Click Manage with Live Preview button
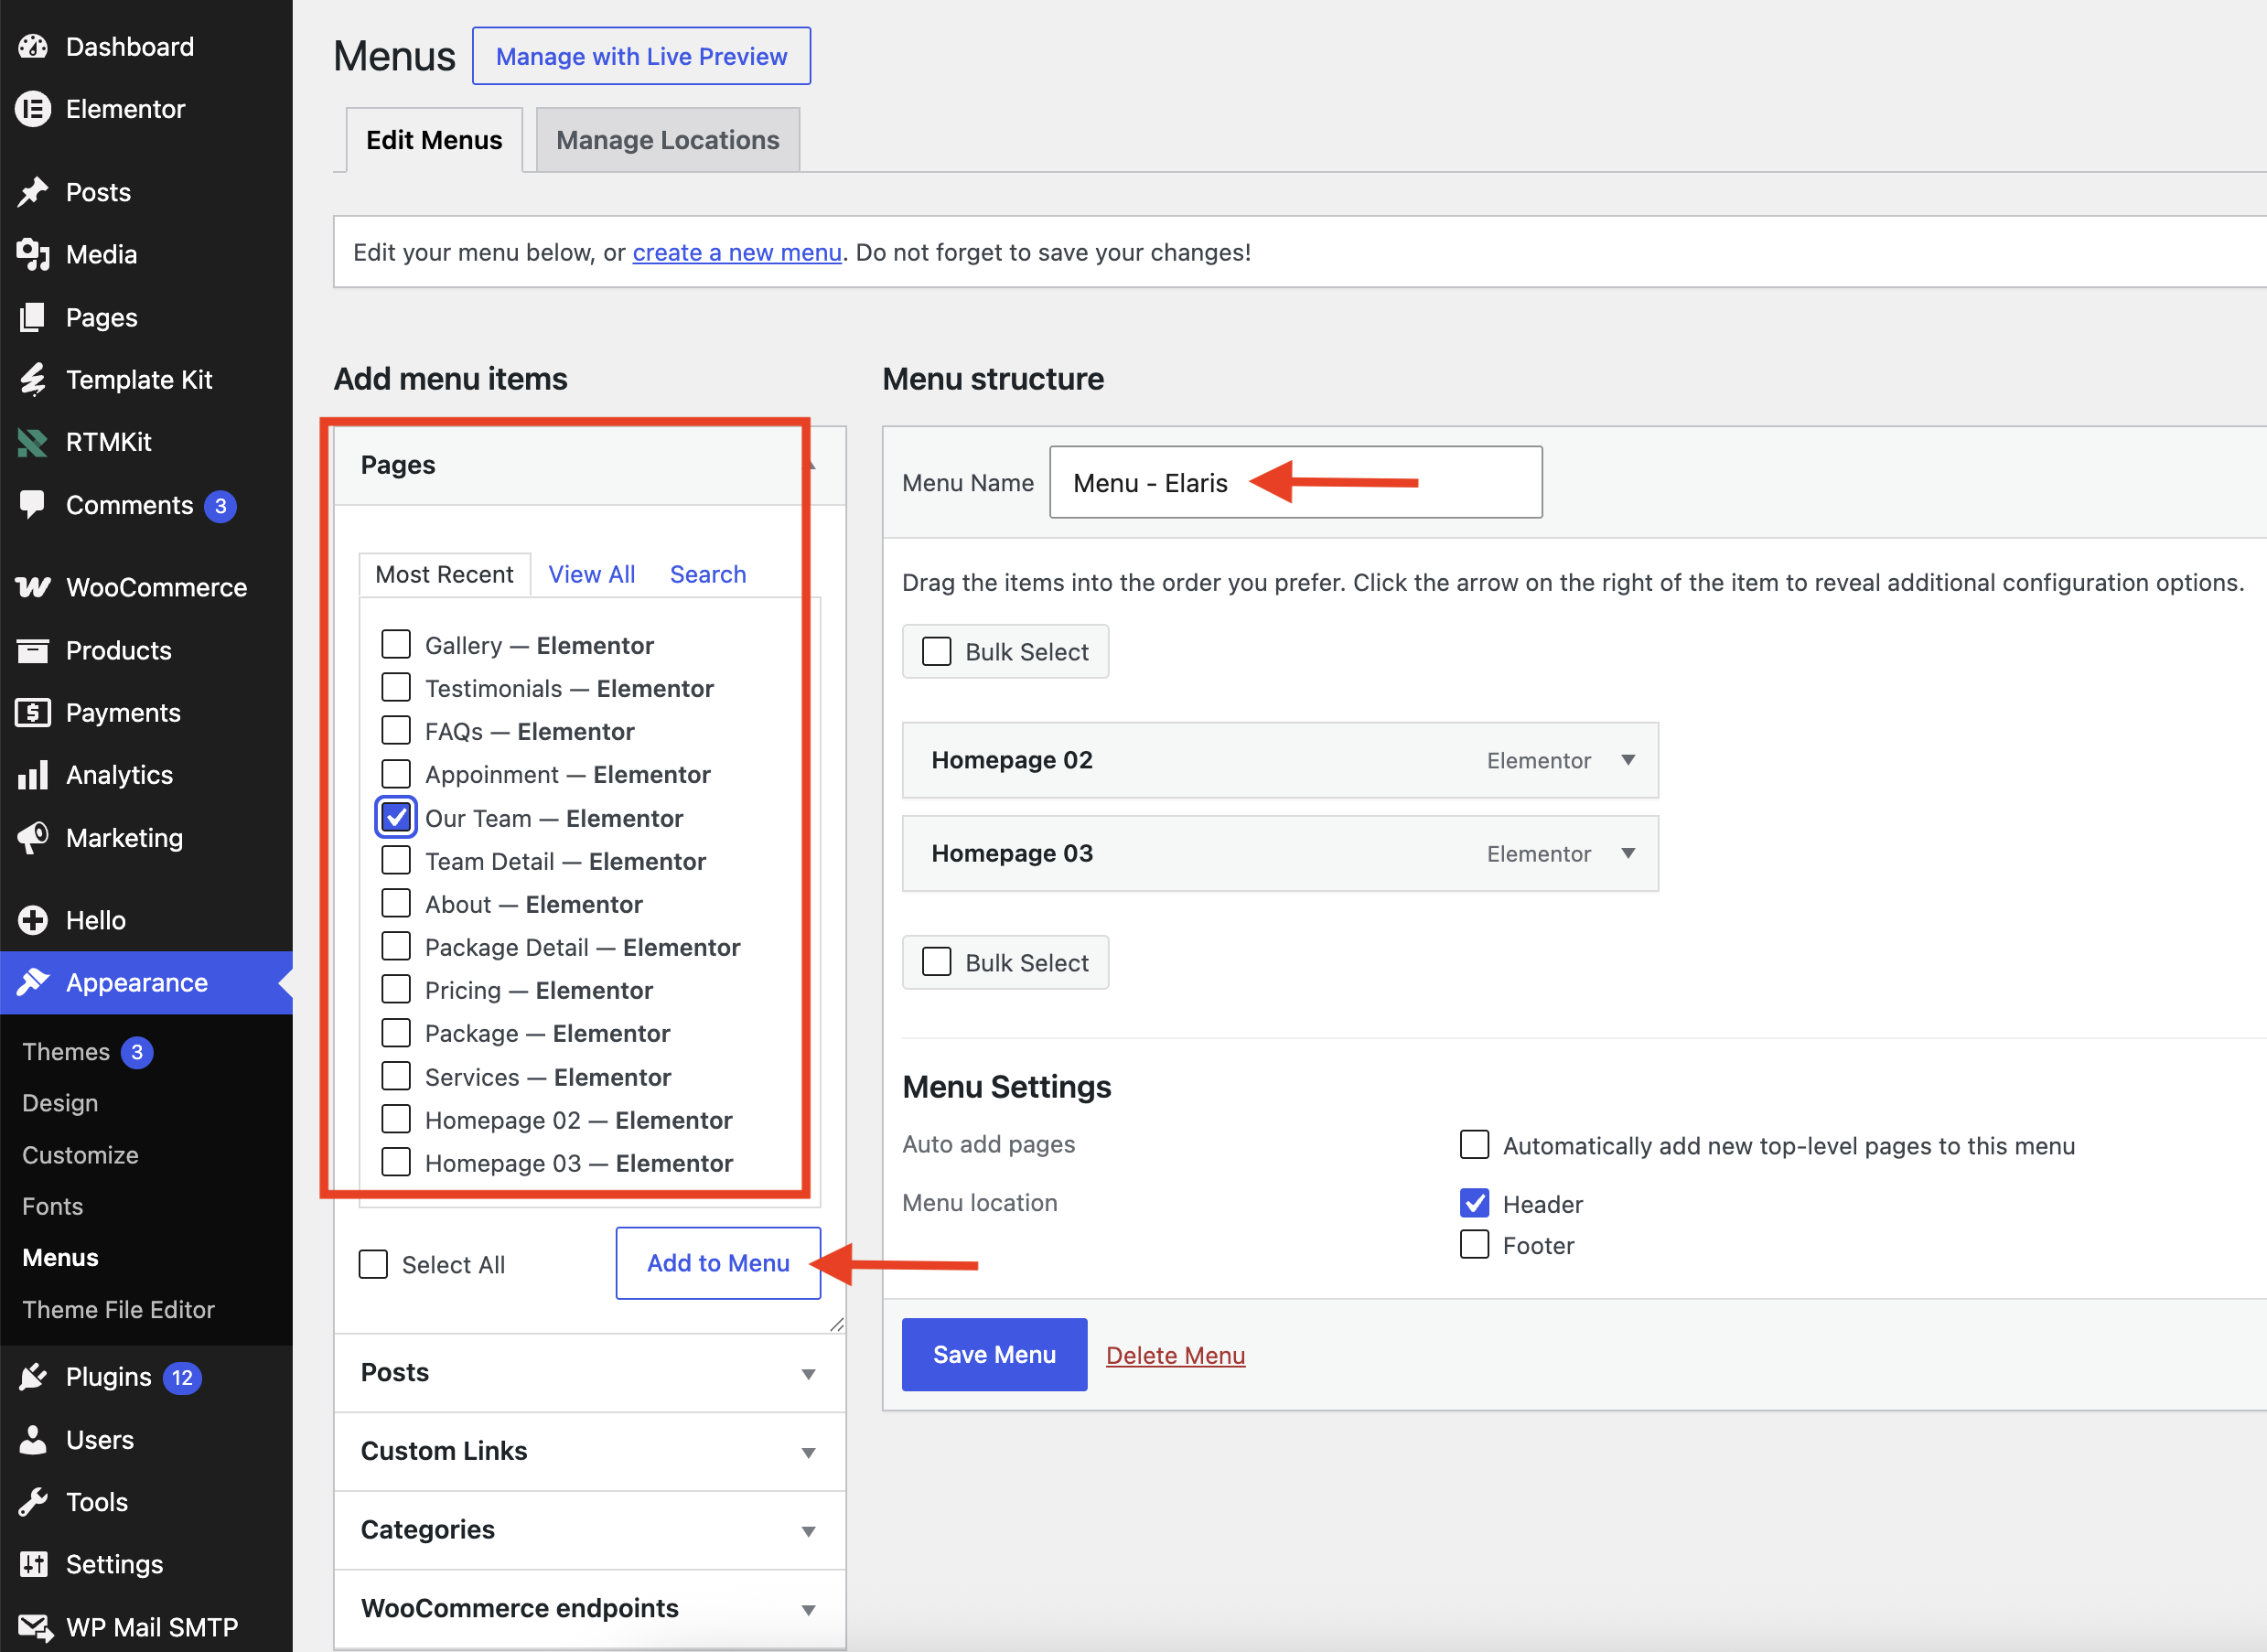Viewport: 2267px width, 1652px height. [x=641, y=56]
